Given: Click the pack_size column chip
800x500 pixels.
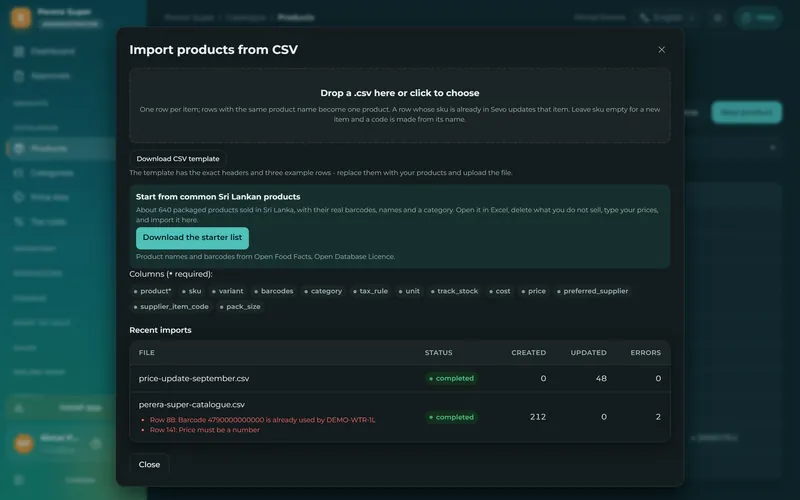Looking at the screenshot, I should 240,307.
